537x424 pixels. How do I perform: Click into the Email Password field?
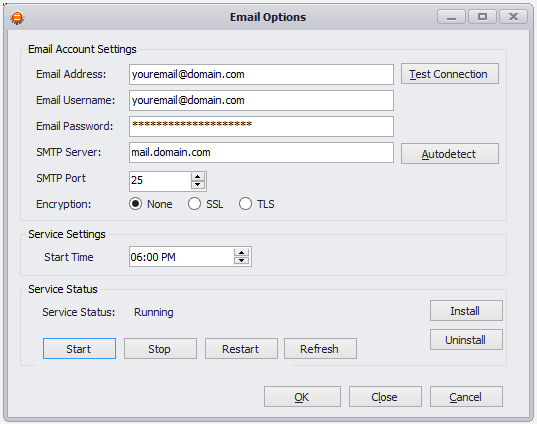(x=261, y=126)
